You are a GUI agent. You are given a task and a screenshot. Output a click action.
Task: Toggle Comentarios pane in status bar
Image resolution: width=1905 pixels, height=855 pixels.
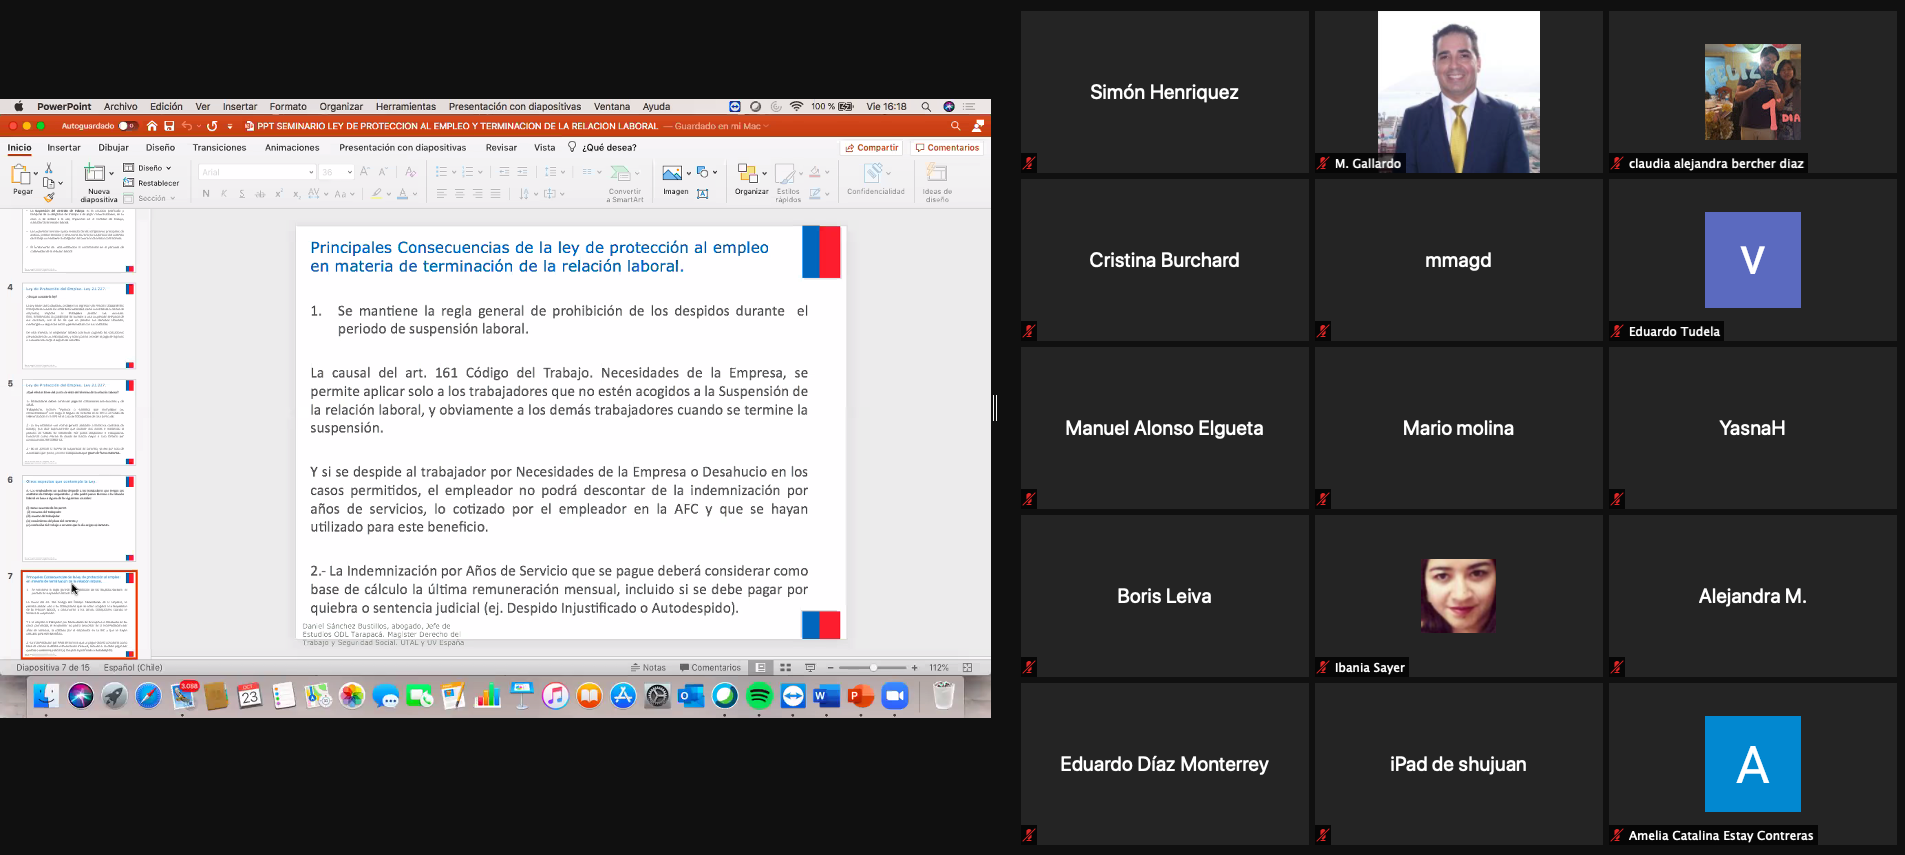pyautogui.click(x=710, y=668)
